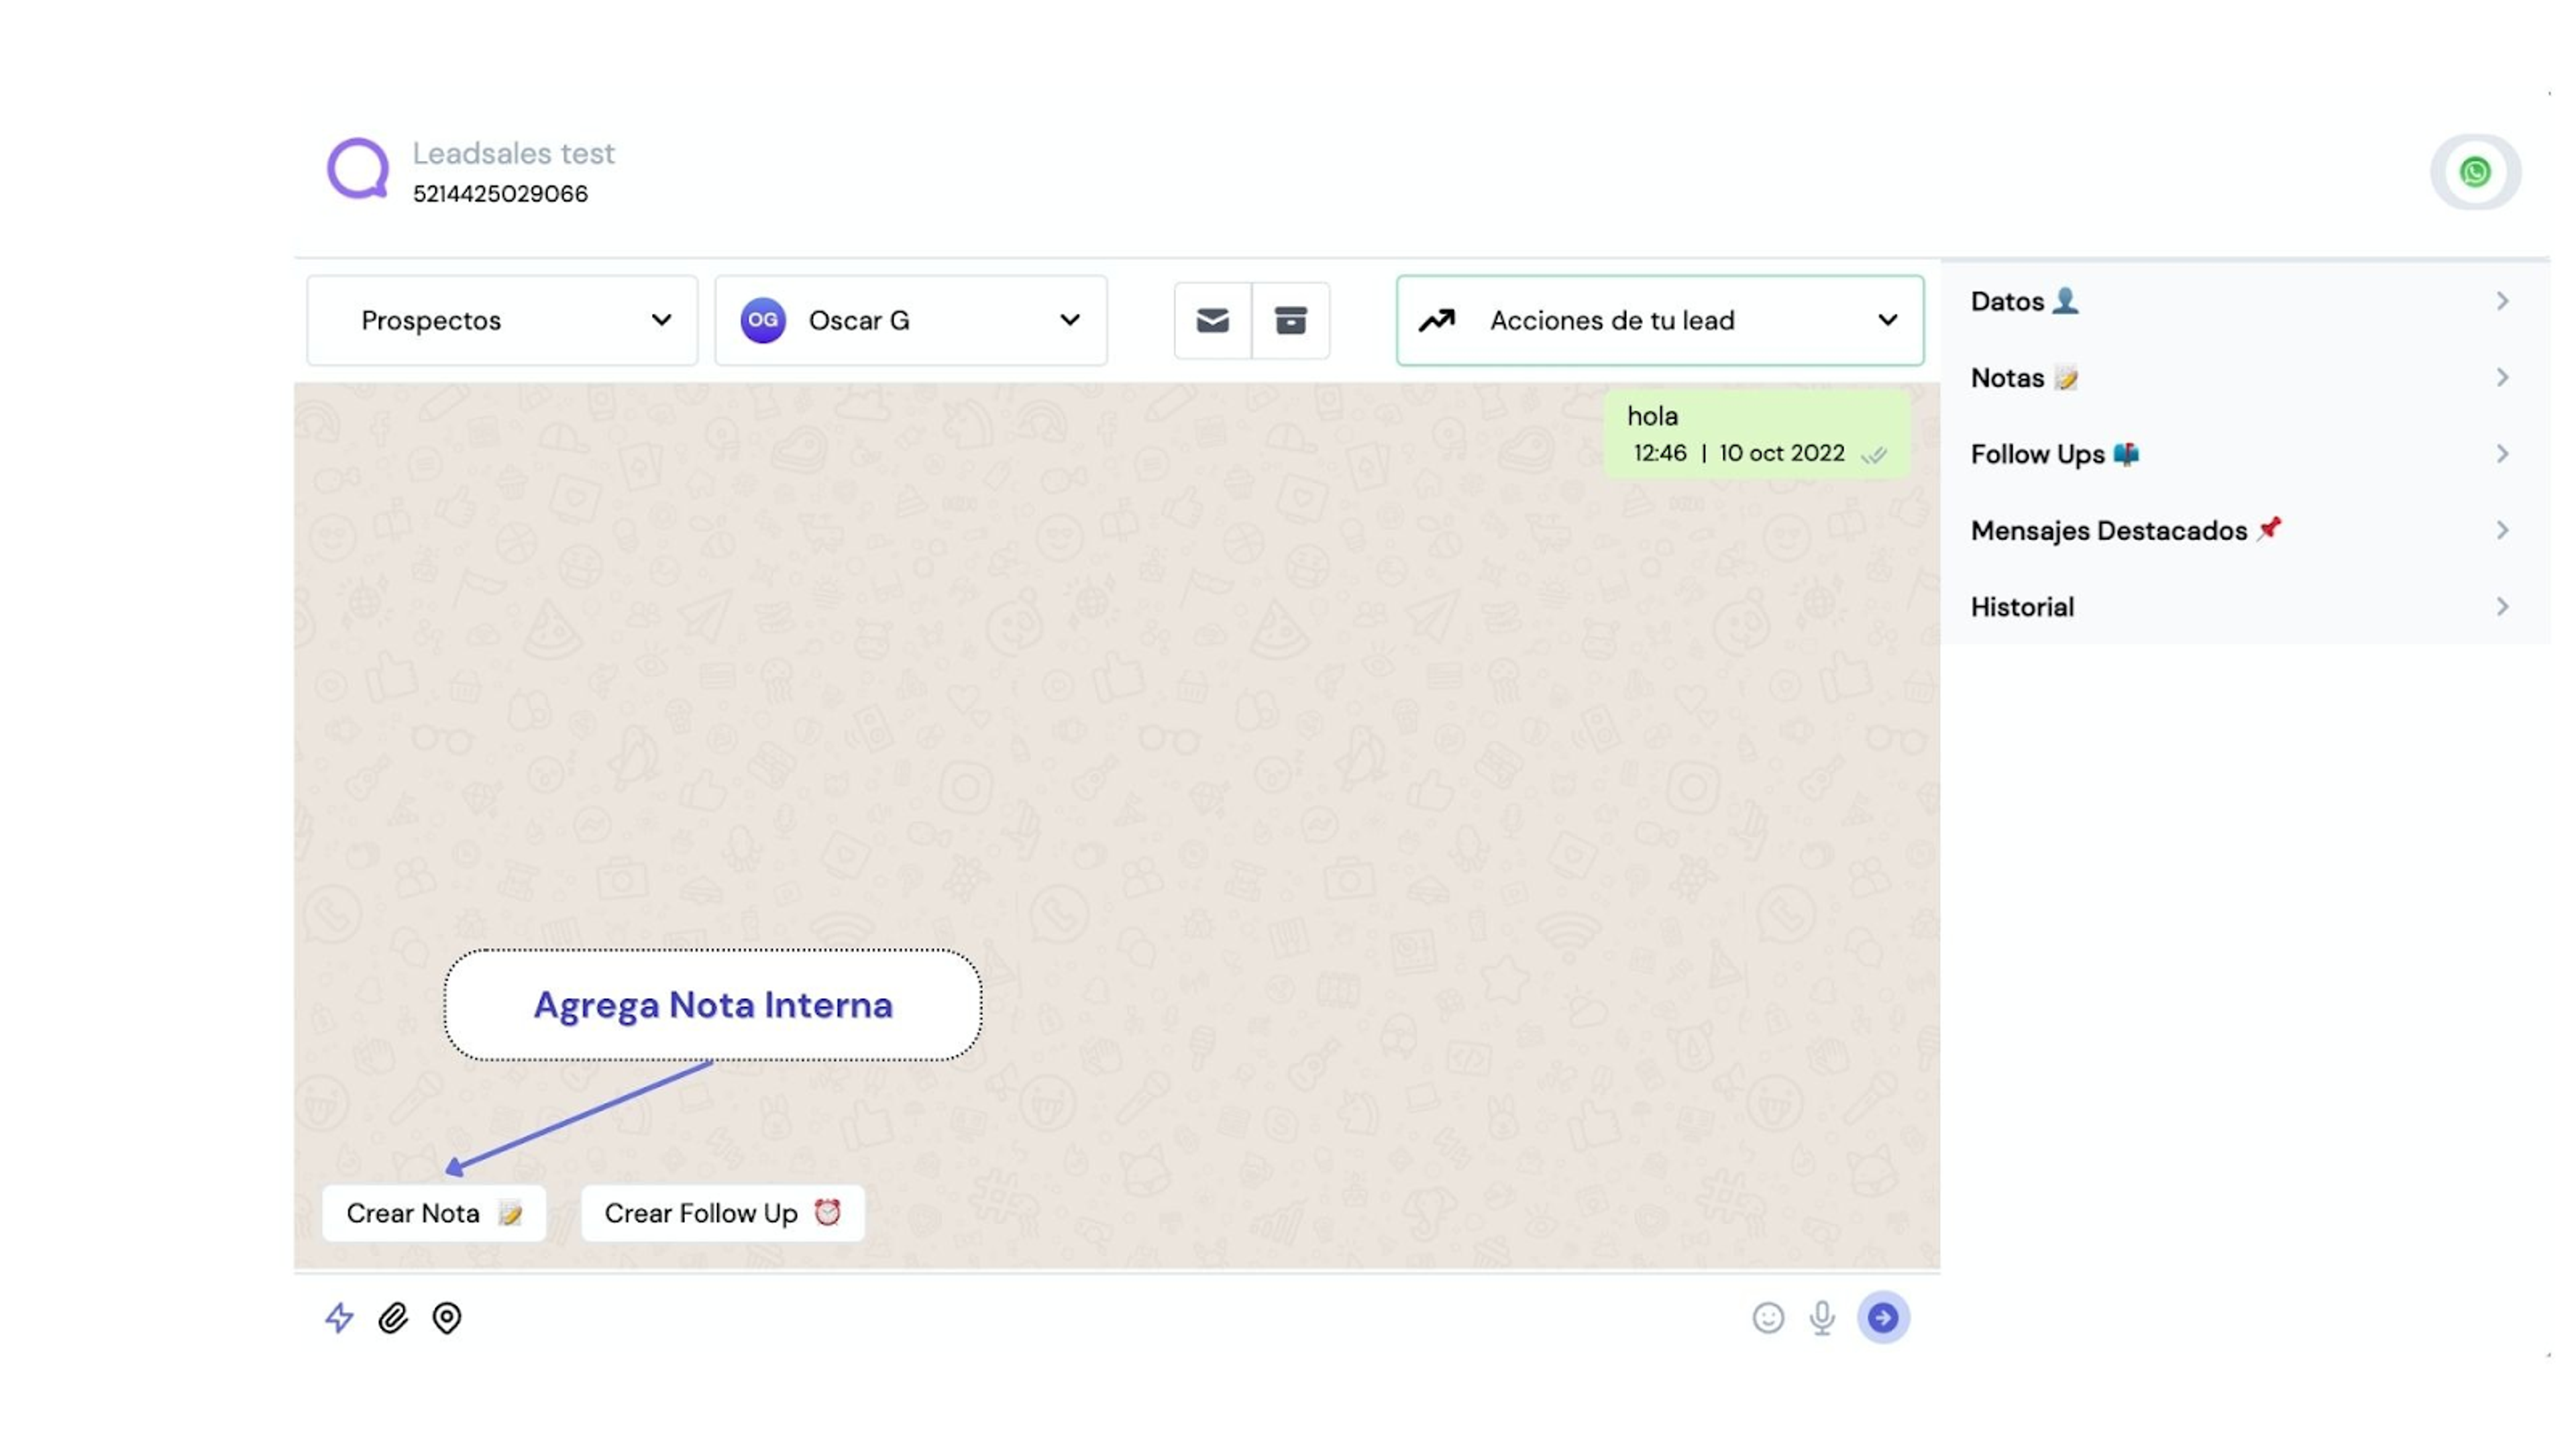2576x1449 pixels.
Task: Open quick replies lightning icon
Action: click(339, 1318)
